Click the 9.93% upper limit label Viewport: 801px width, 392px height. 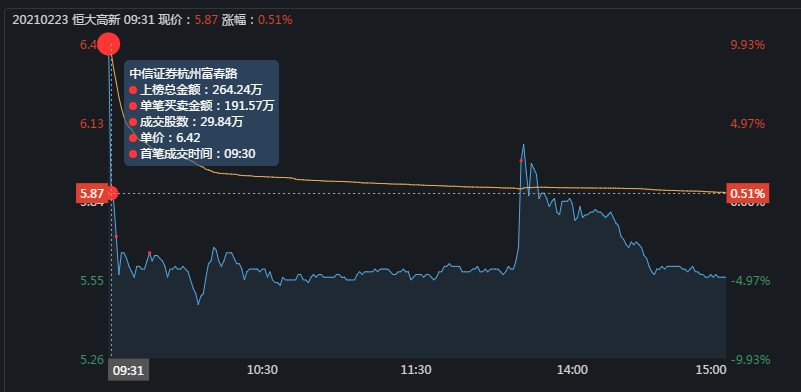click(x=748, y=45)
